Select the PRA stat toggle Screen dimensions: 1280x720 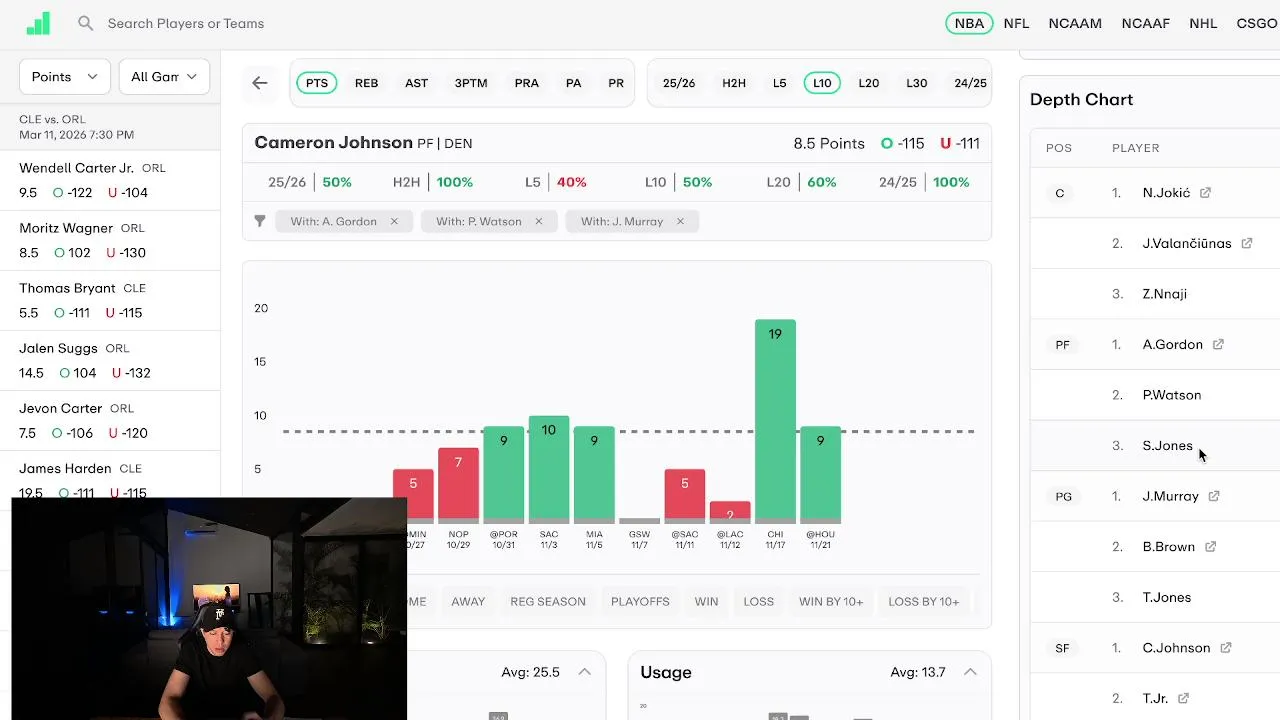526,83
